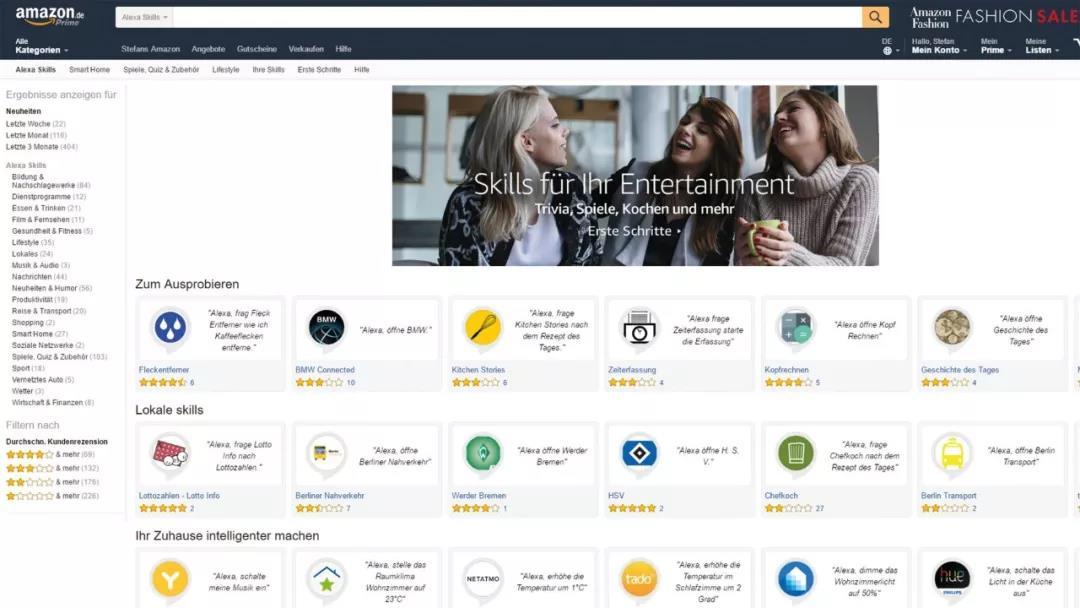Open the Angebote link
1080x608 pixels.
(x=208, y=49)
